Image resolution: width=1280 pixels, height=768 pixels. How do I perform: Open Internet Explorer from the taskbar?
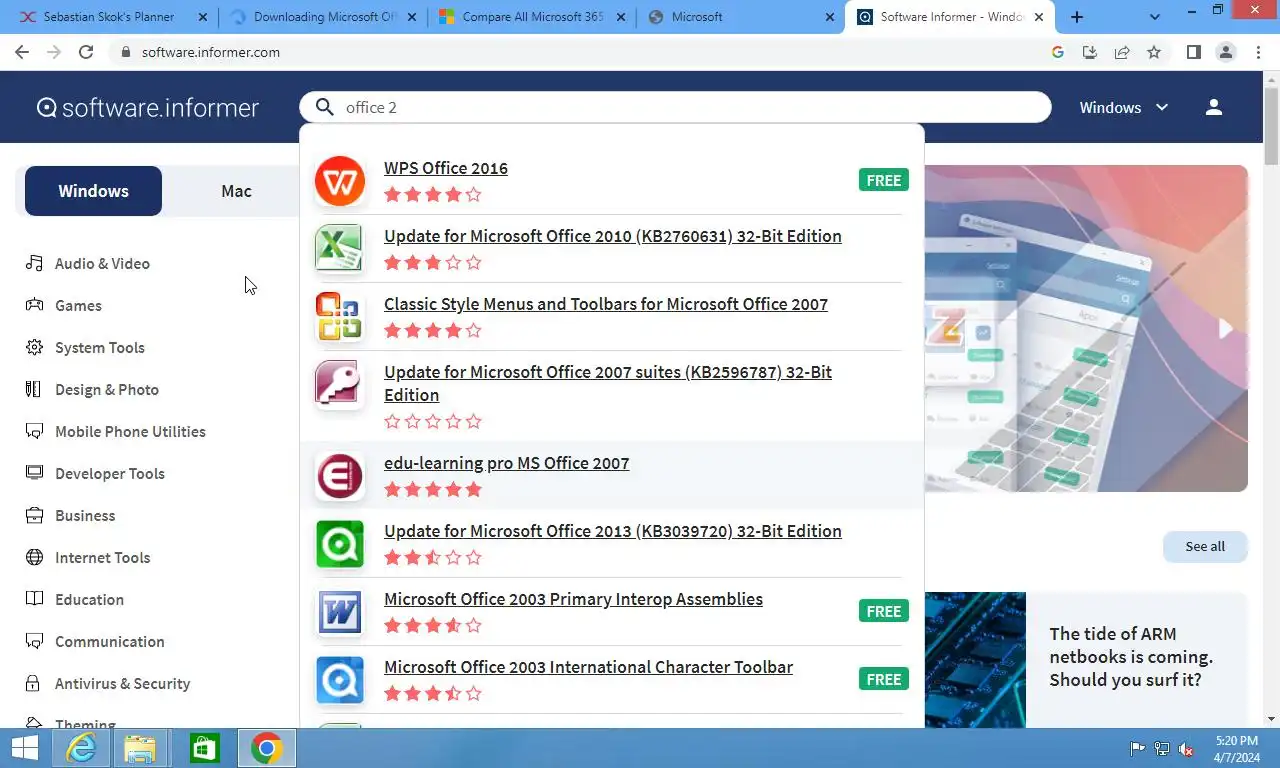pos(81,748)
